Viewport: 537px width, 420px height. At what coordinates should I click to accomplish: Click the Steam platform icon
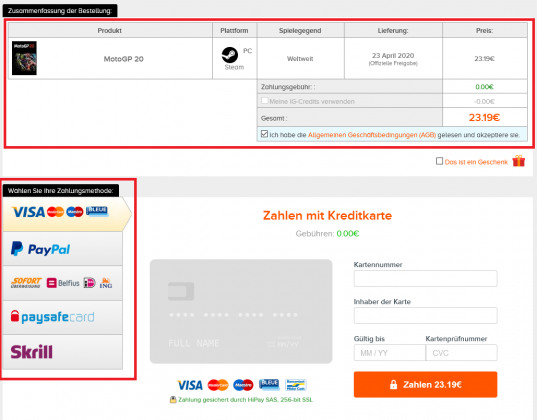tap(230, 55)
